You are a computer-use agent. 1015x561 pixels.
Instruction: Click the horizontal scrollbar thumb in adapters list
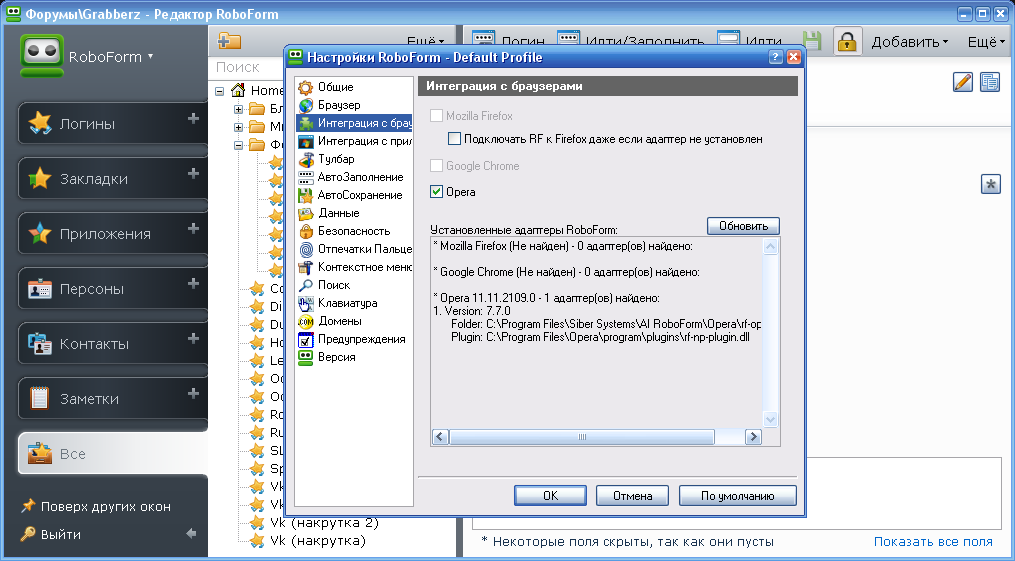tap(582, 437)
